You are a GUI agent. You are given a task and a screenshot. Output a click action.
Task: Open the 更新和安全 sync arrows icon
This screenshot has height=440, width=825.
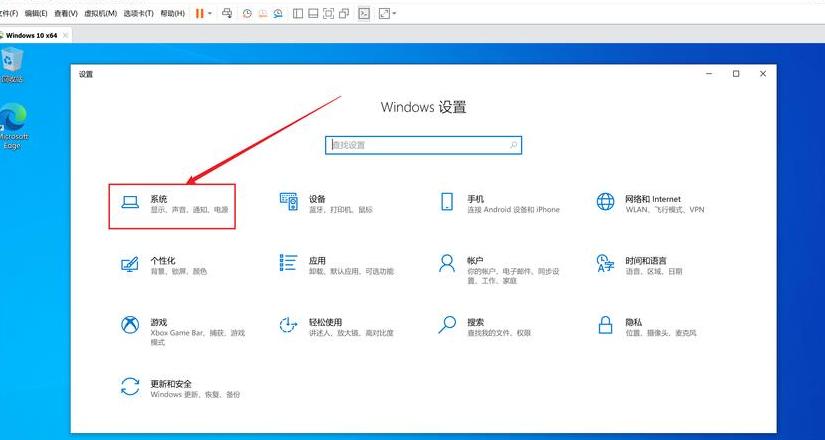pos(130,386)
